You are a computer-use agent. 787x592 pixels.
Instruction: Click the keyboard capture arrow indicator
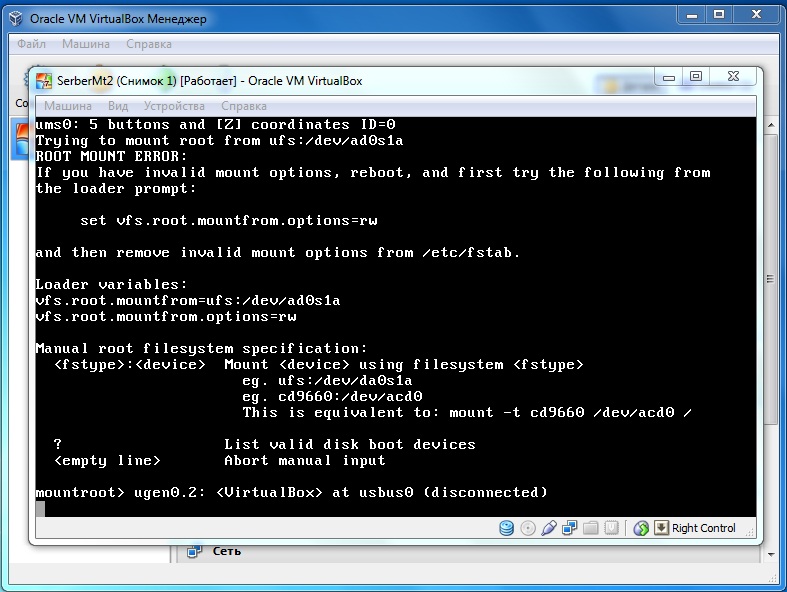pos(660,528)
